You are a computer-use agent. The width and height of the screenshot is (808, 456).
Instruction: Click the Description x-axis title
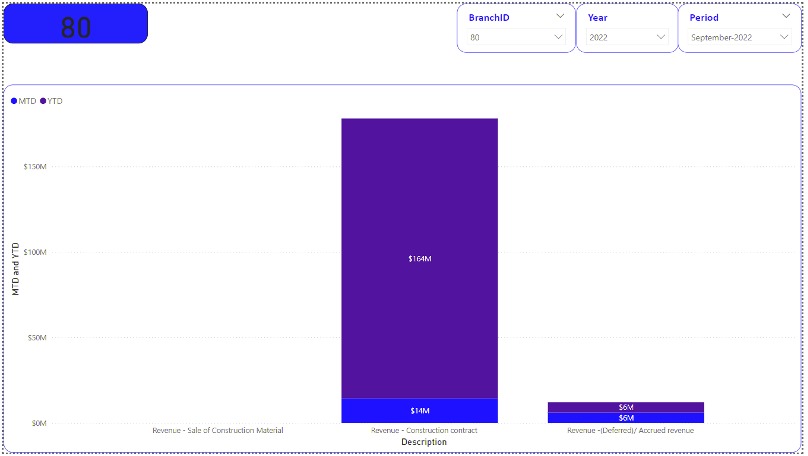pyautogui.click(x=423, y=442)
